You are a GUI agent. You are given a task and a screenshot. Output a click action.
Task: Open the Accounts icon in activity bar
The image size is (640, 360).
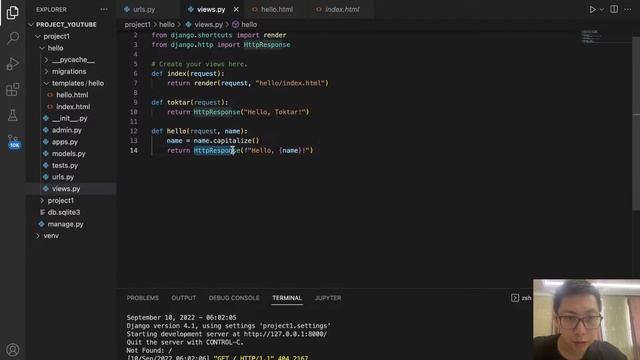click(13, 350)
